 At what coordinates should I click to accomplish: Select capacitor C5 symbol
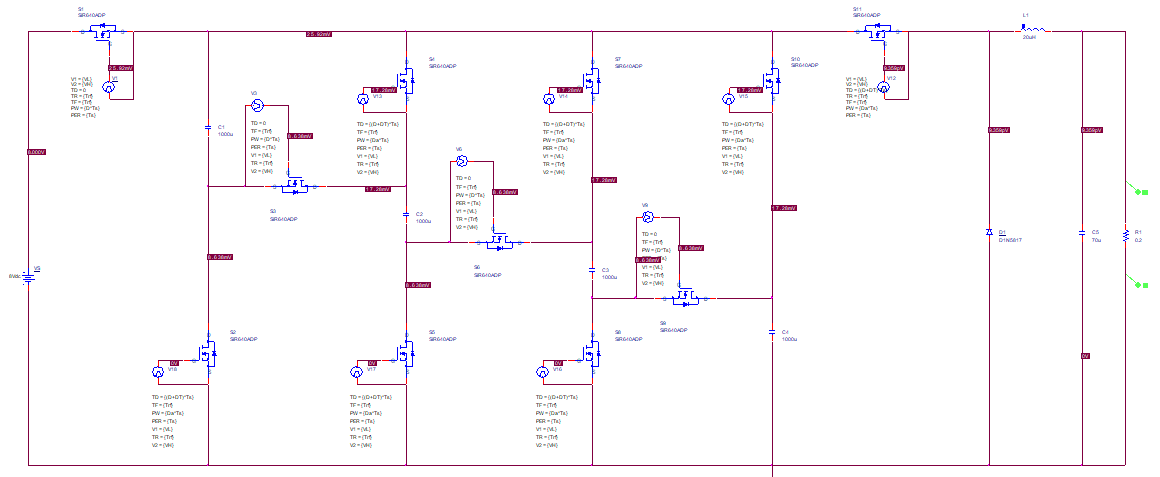(1082, 234)
